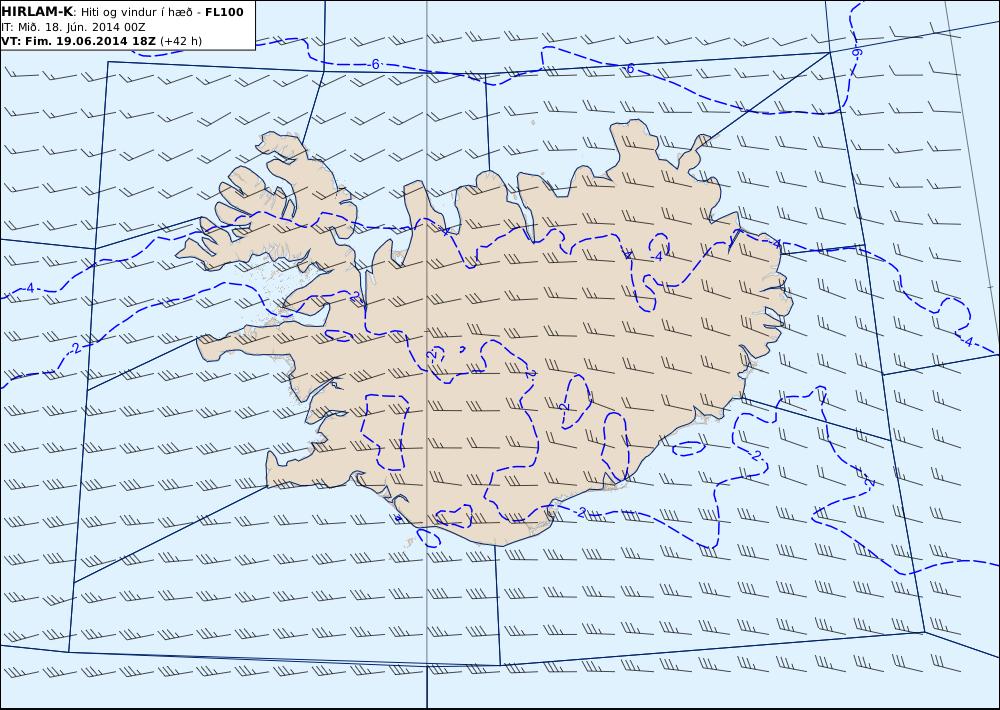This screenshot has height=710, width=1000.
Task: Click the 'Hiti og vindur í hæð' caption
Action: [136, 13]
